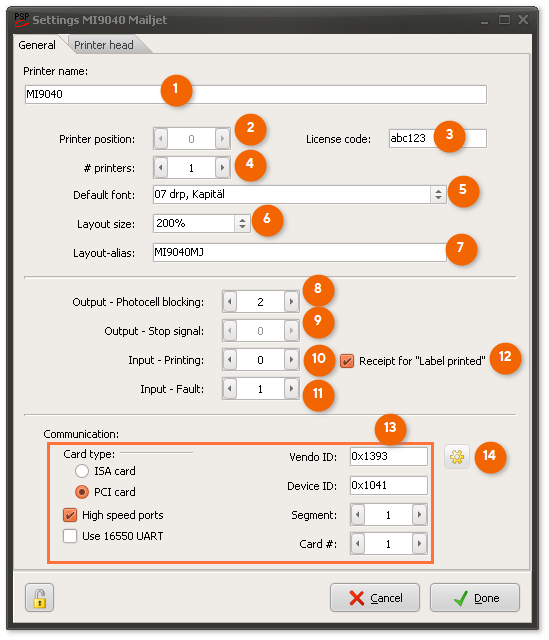Screen dimensions: 549x640
Task: Decrease the Card # value arrow
Action: (x=358, y=544)
